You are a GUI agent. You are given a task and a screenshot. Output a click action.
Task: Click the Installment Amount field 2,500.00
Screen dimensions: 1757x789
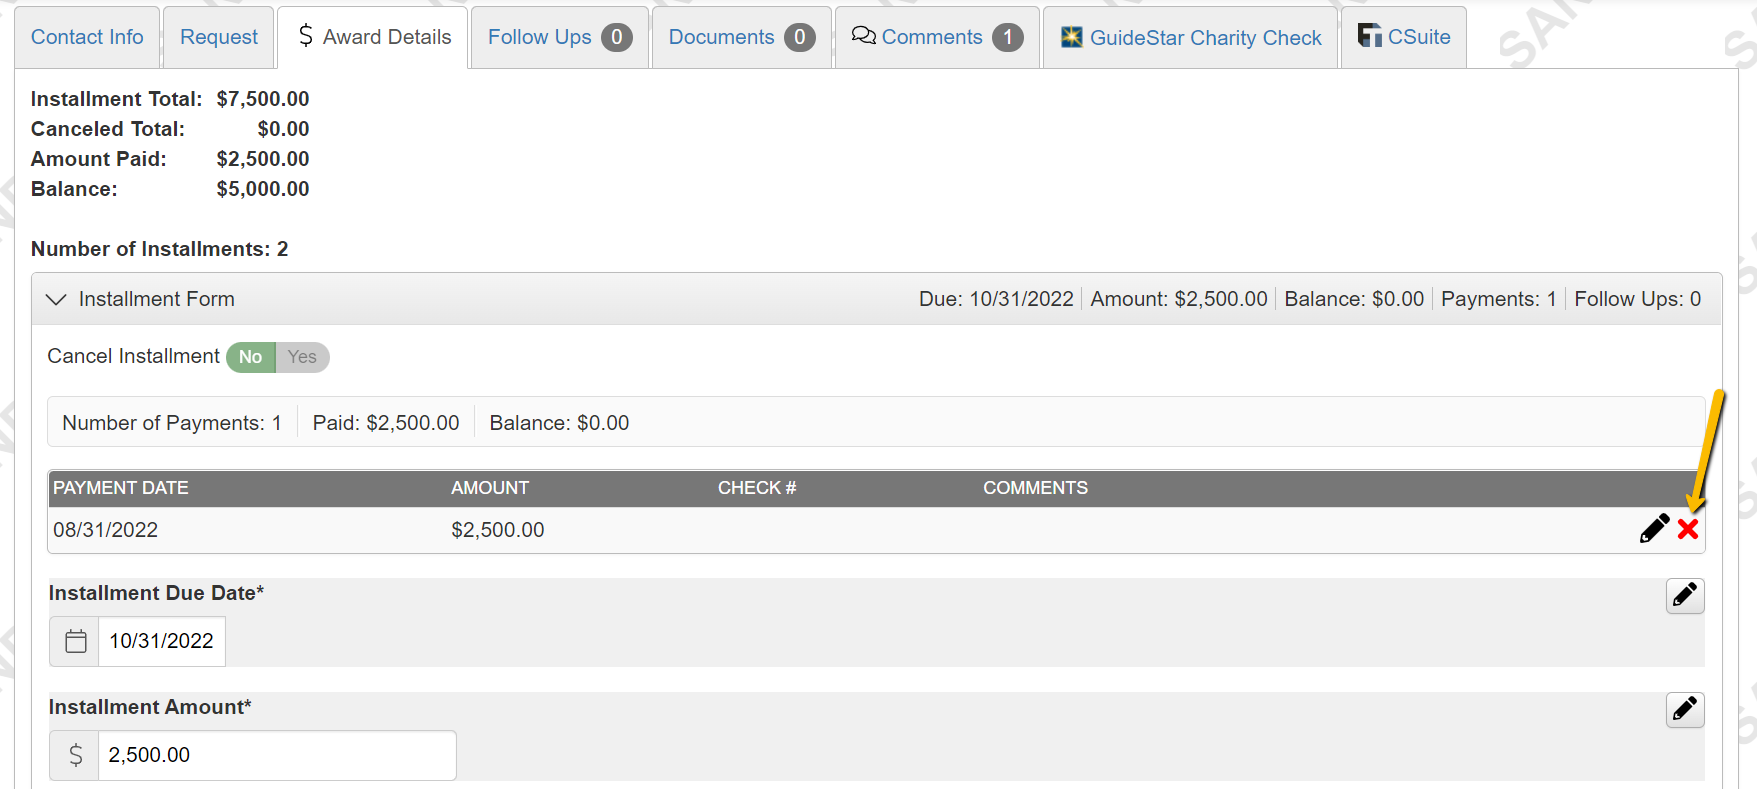coord(277,755)
